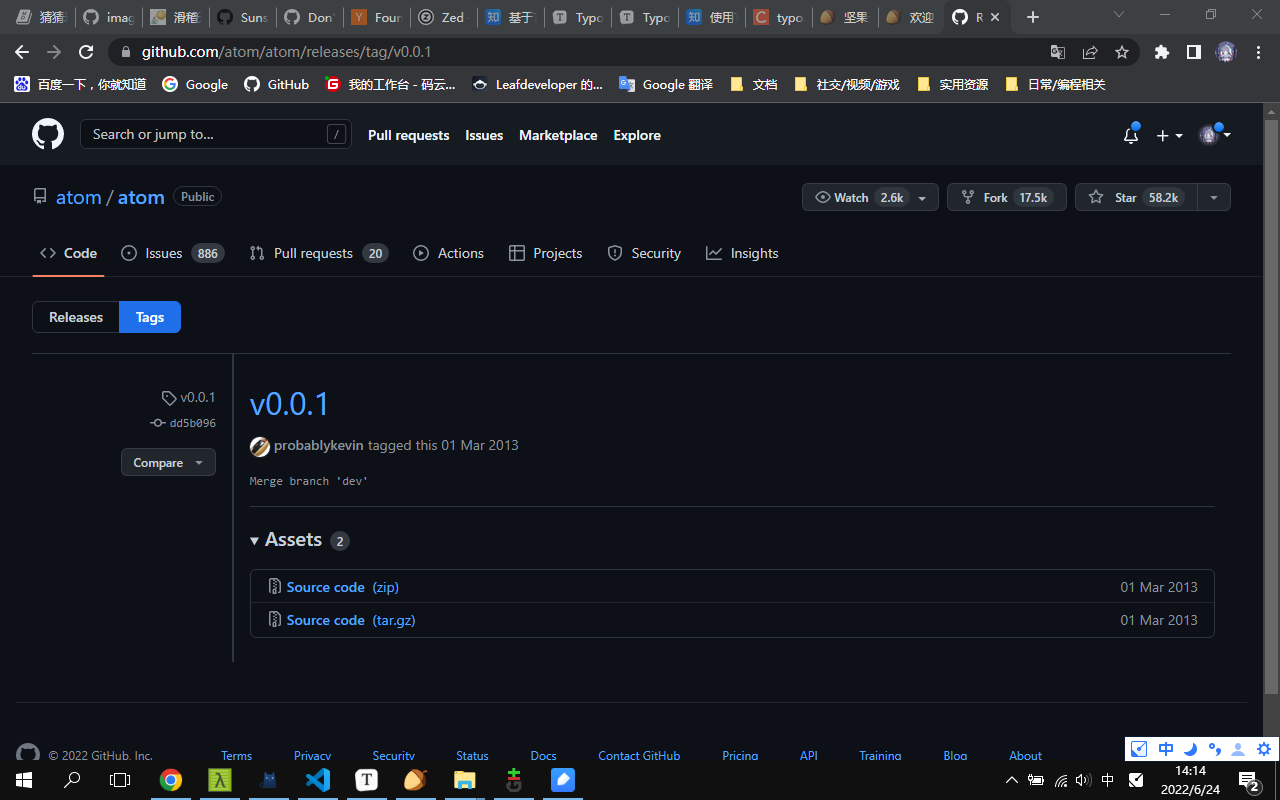Open probablykevin username link
This screenshot has width=1280, height=800.
click(x=319, y=445)
